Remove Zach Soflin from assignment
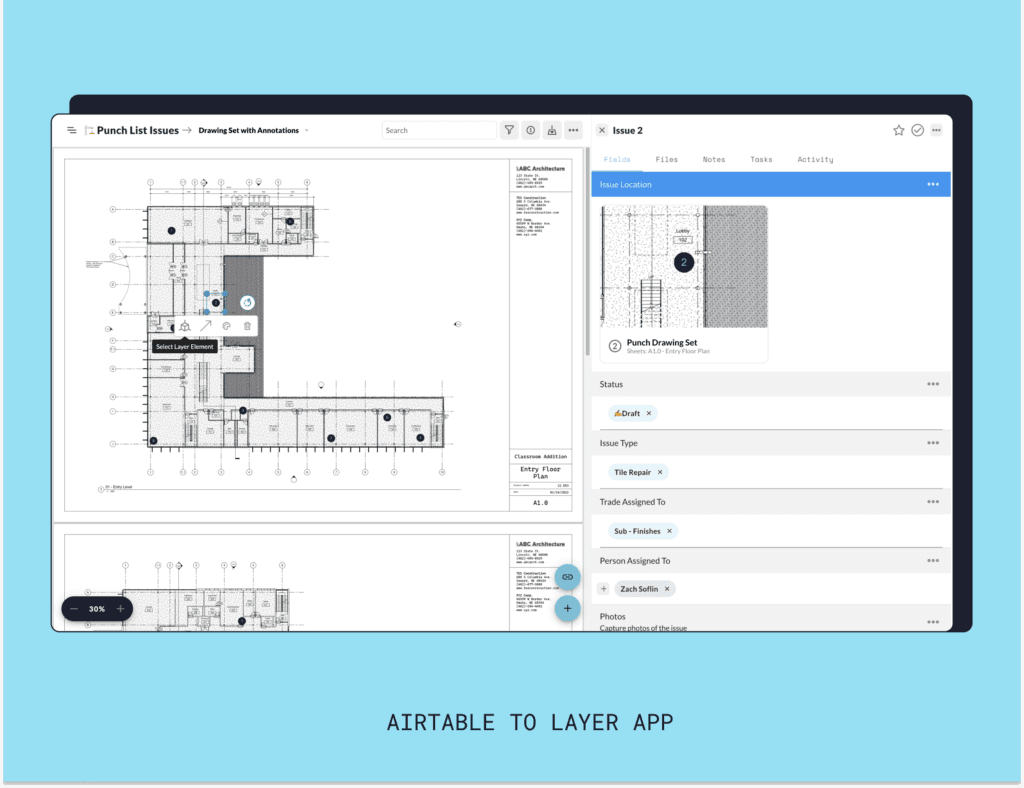 click(x=667, y=589)
